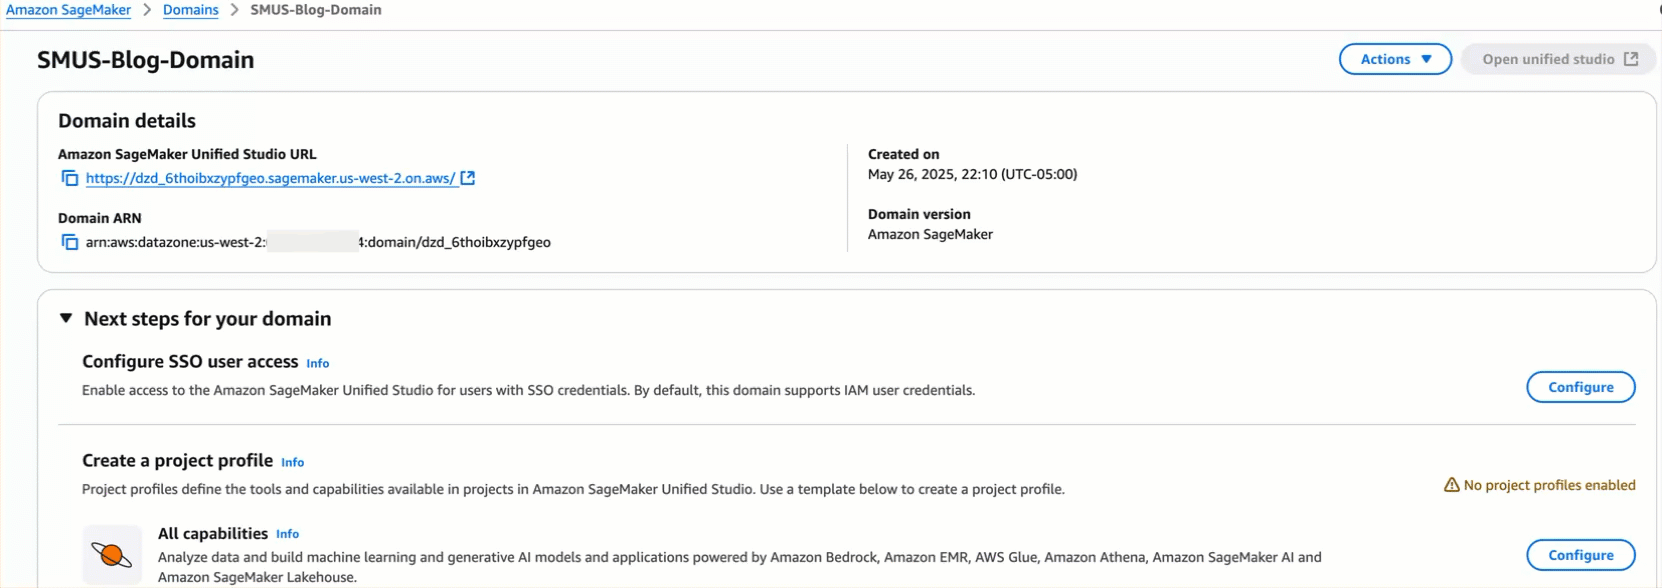Open the Unified Studio URL link
Image resolution: width=1662 pixels, height=588 pixels.
[x=270, y=178]
